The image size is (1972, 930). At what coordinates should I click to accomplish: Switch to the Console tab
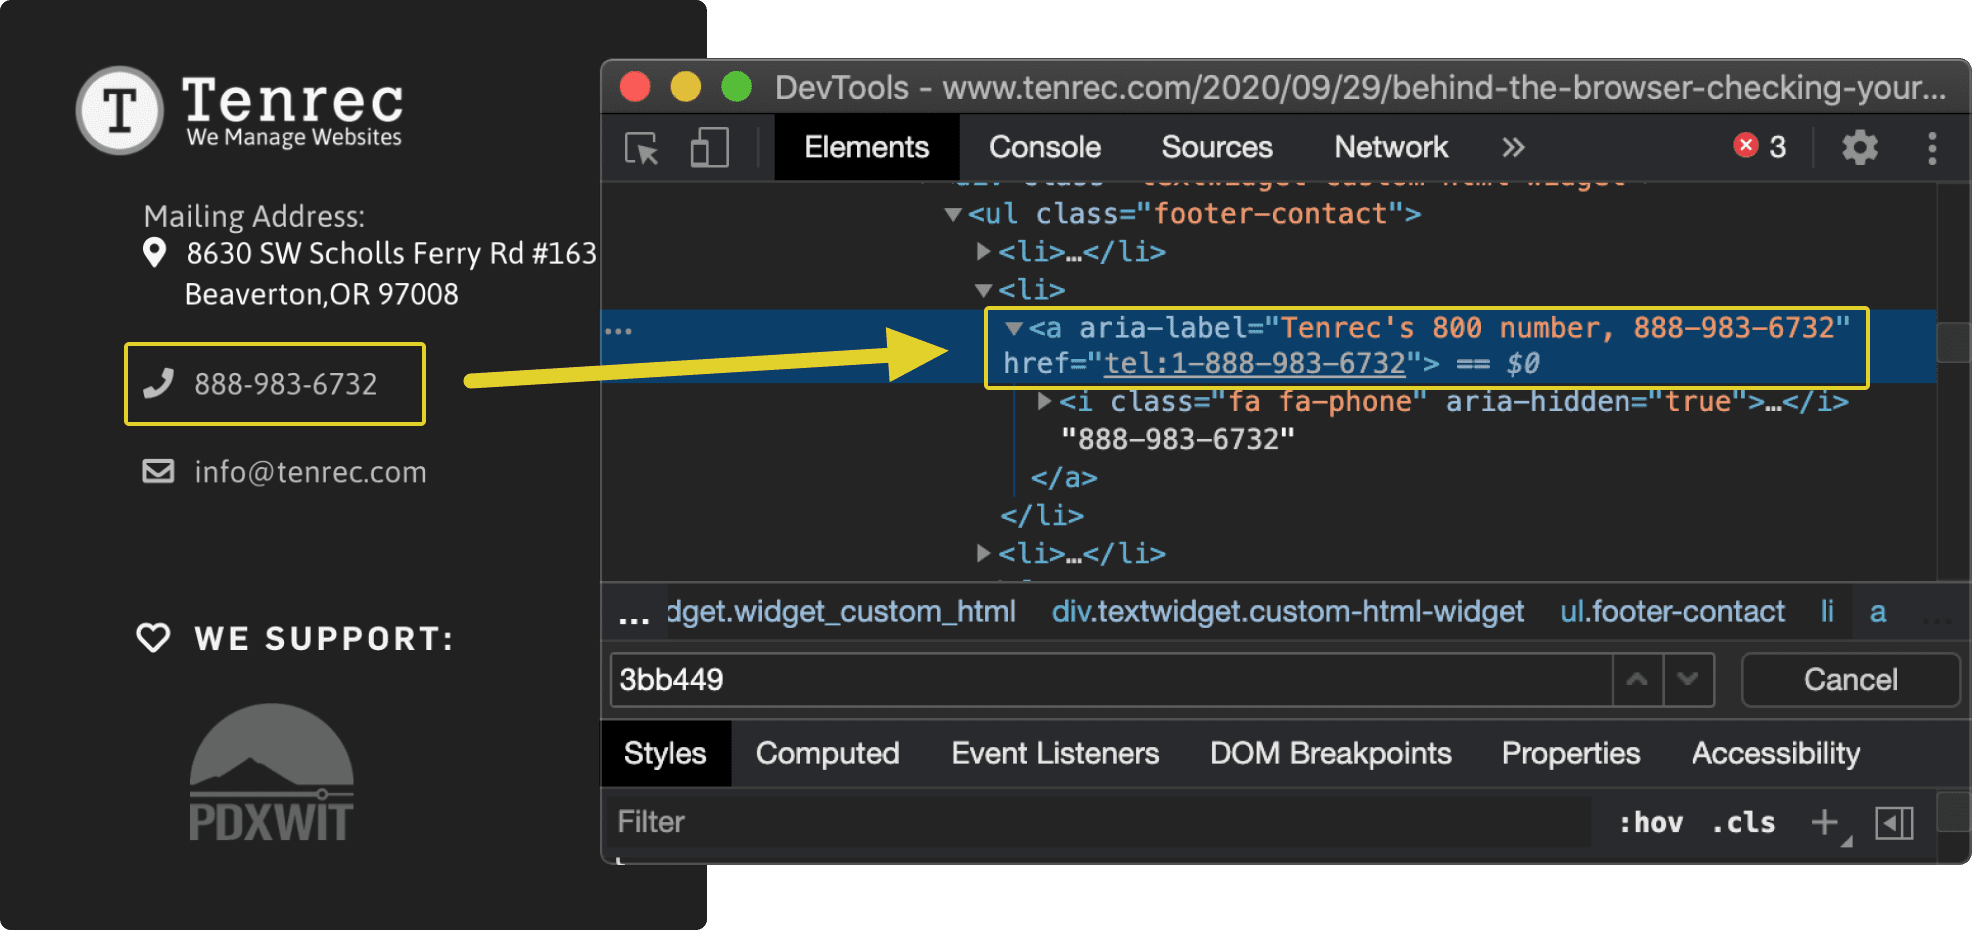[x=1044, y=147]
